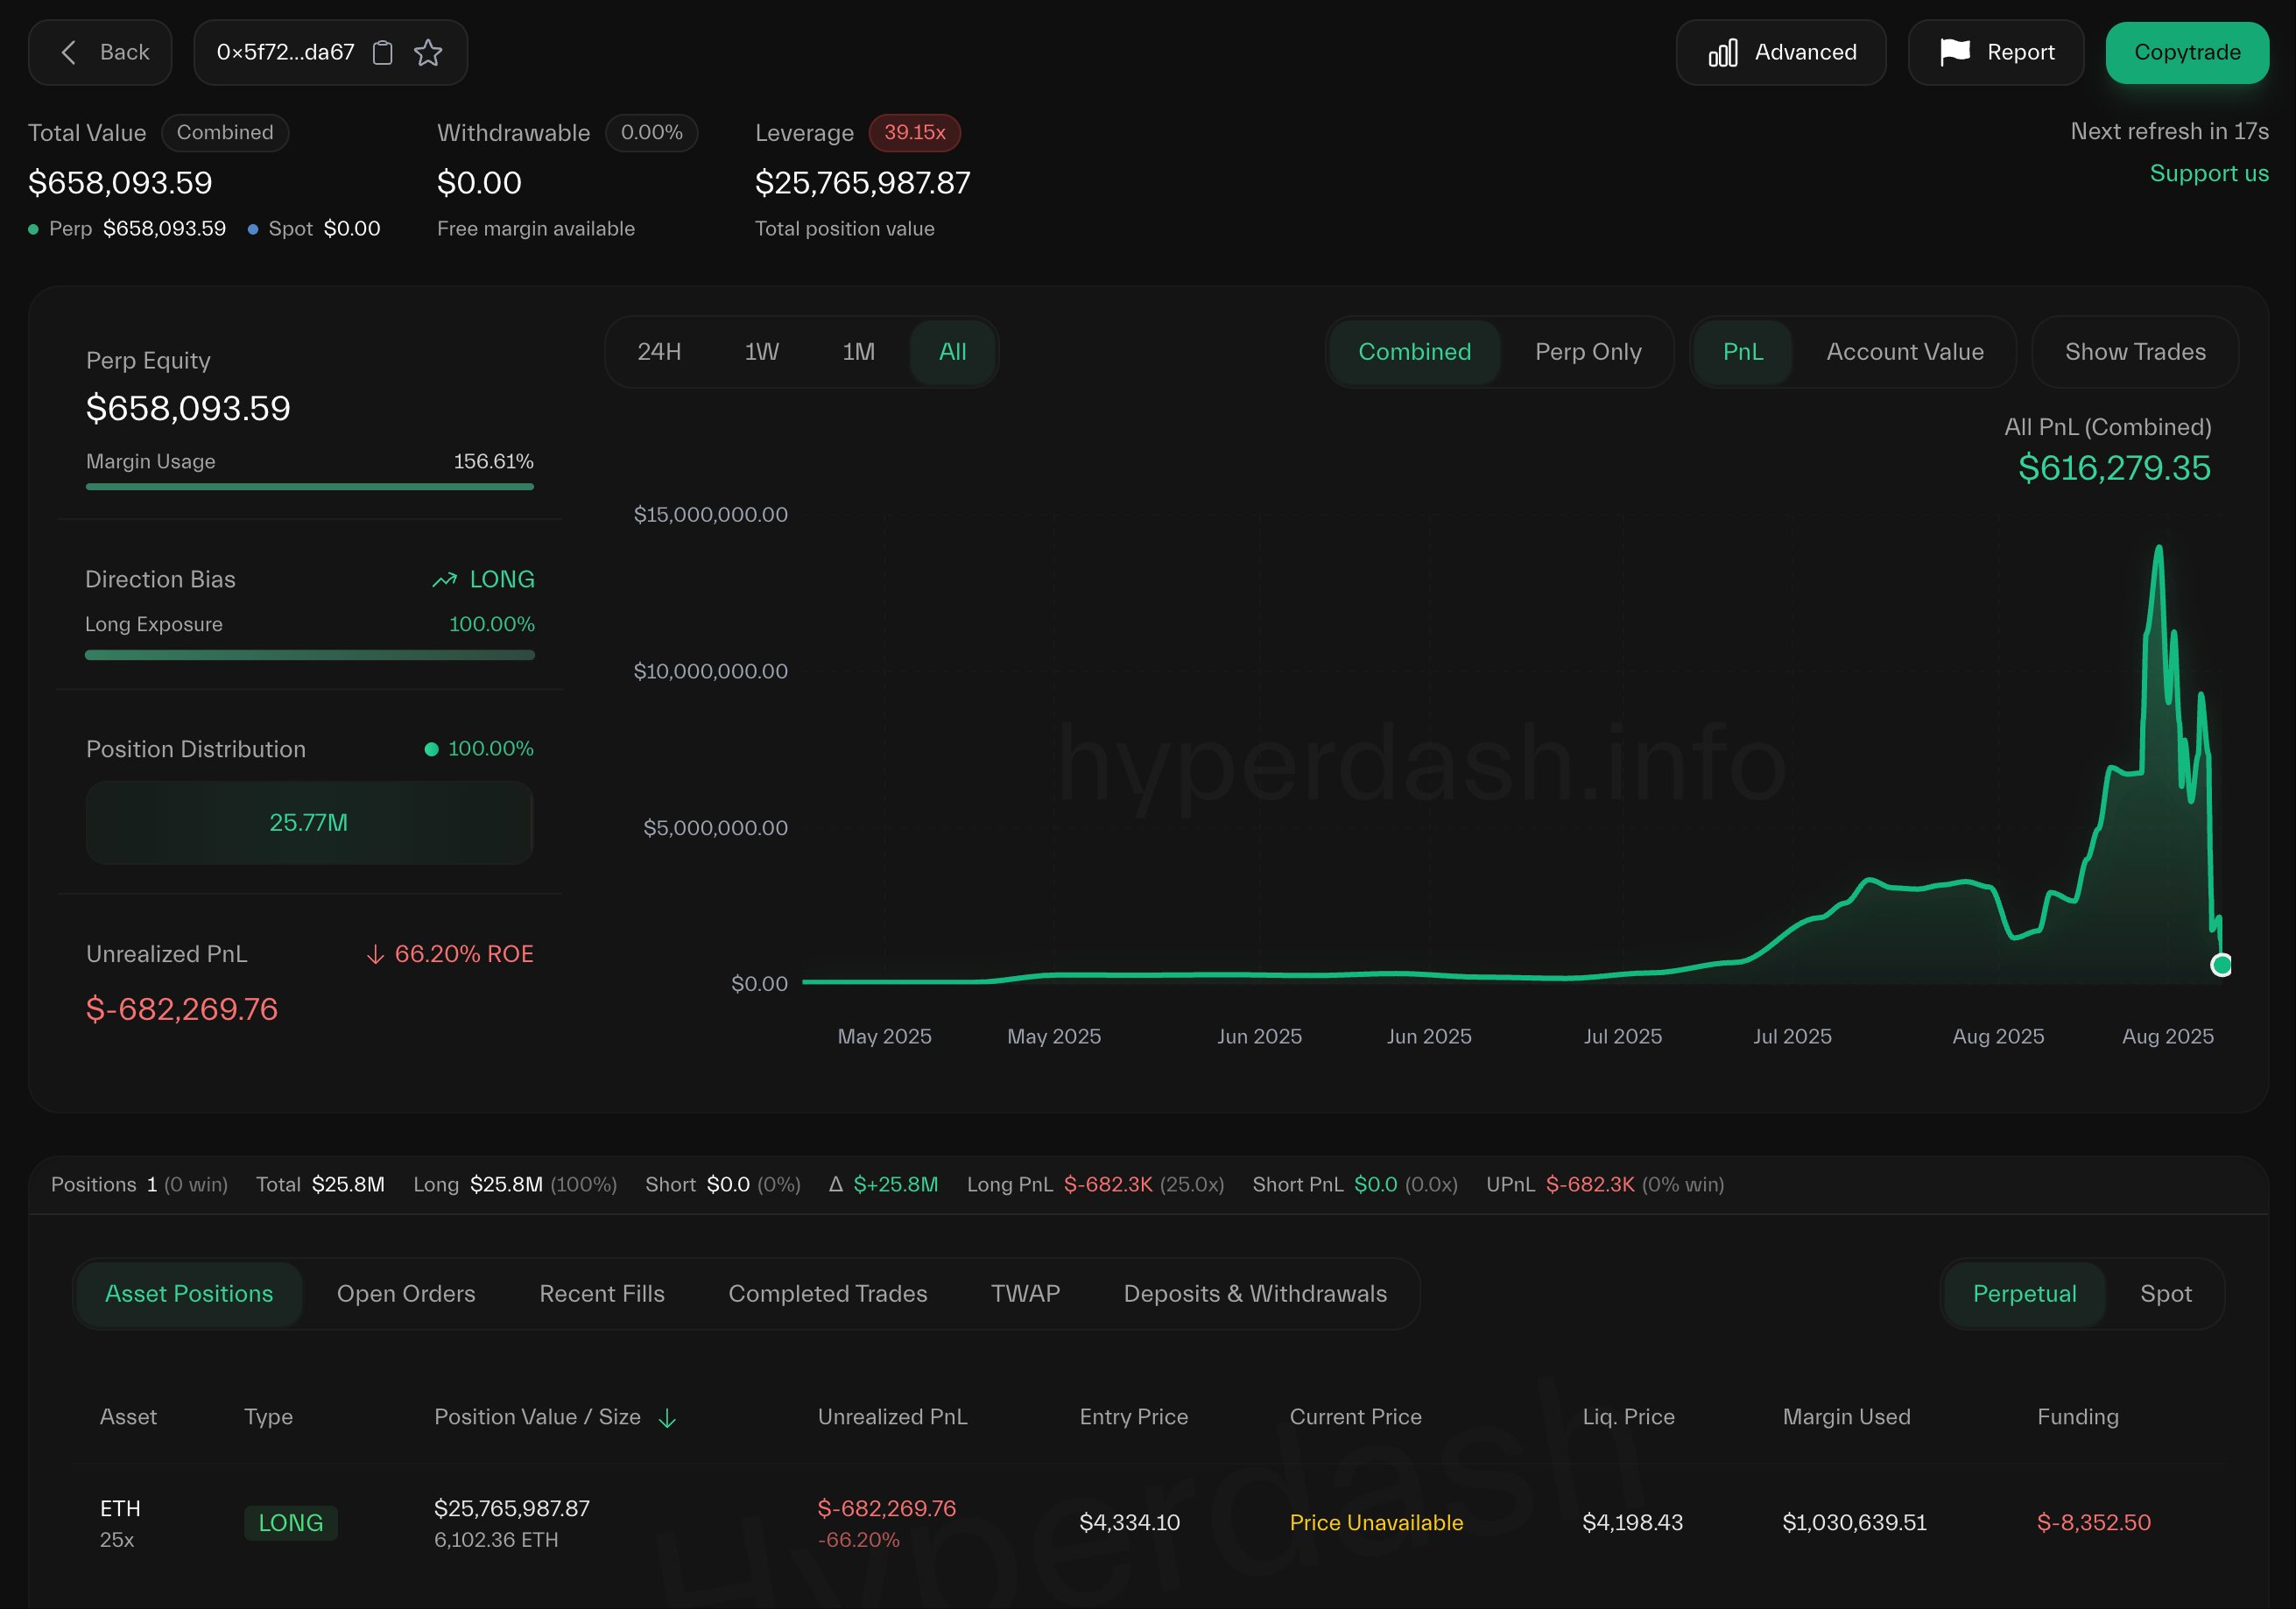Click the Price Unavailable cell

[1376, 1523]
